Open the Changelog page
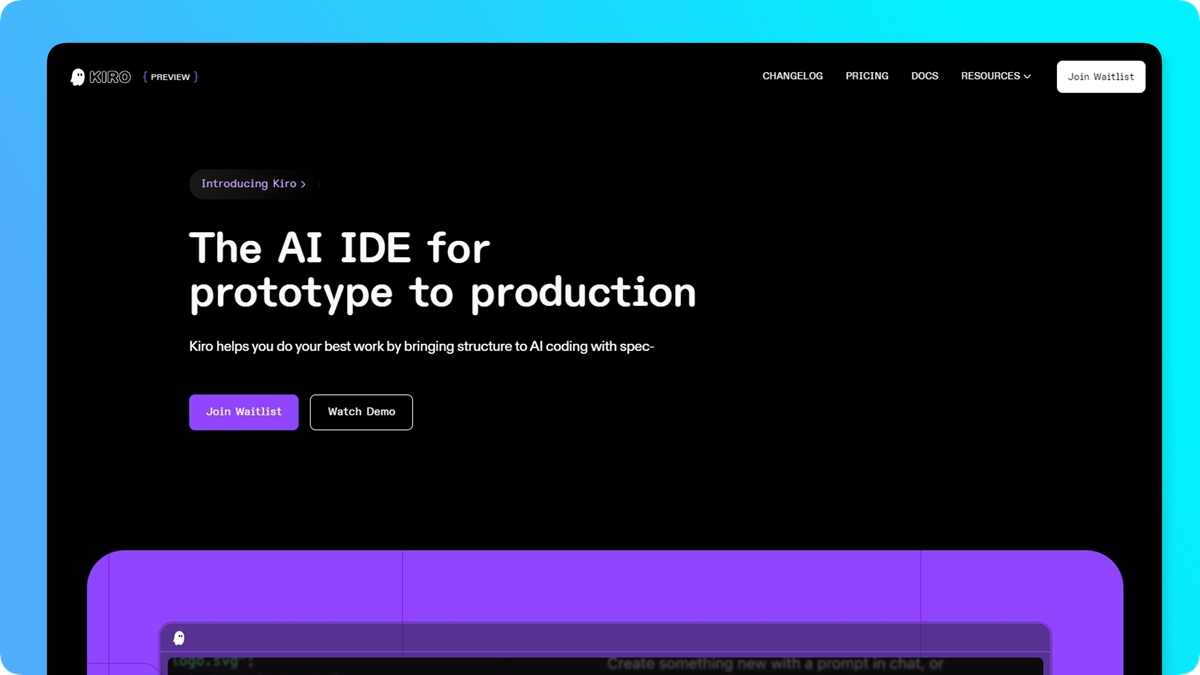 click(792, 76)
